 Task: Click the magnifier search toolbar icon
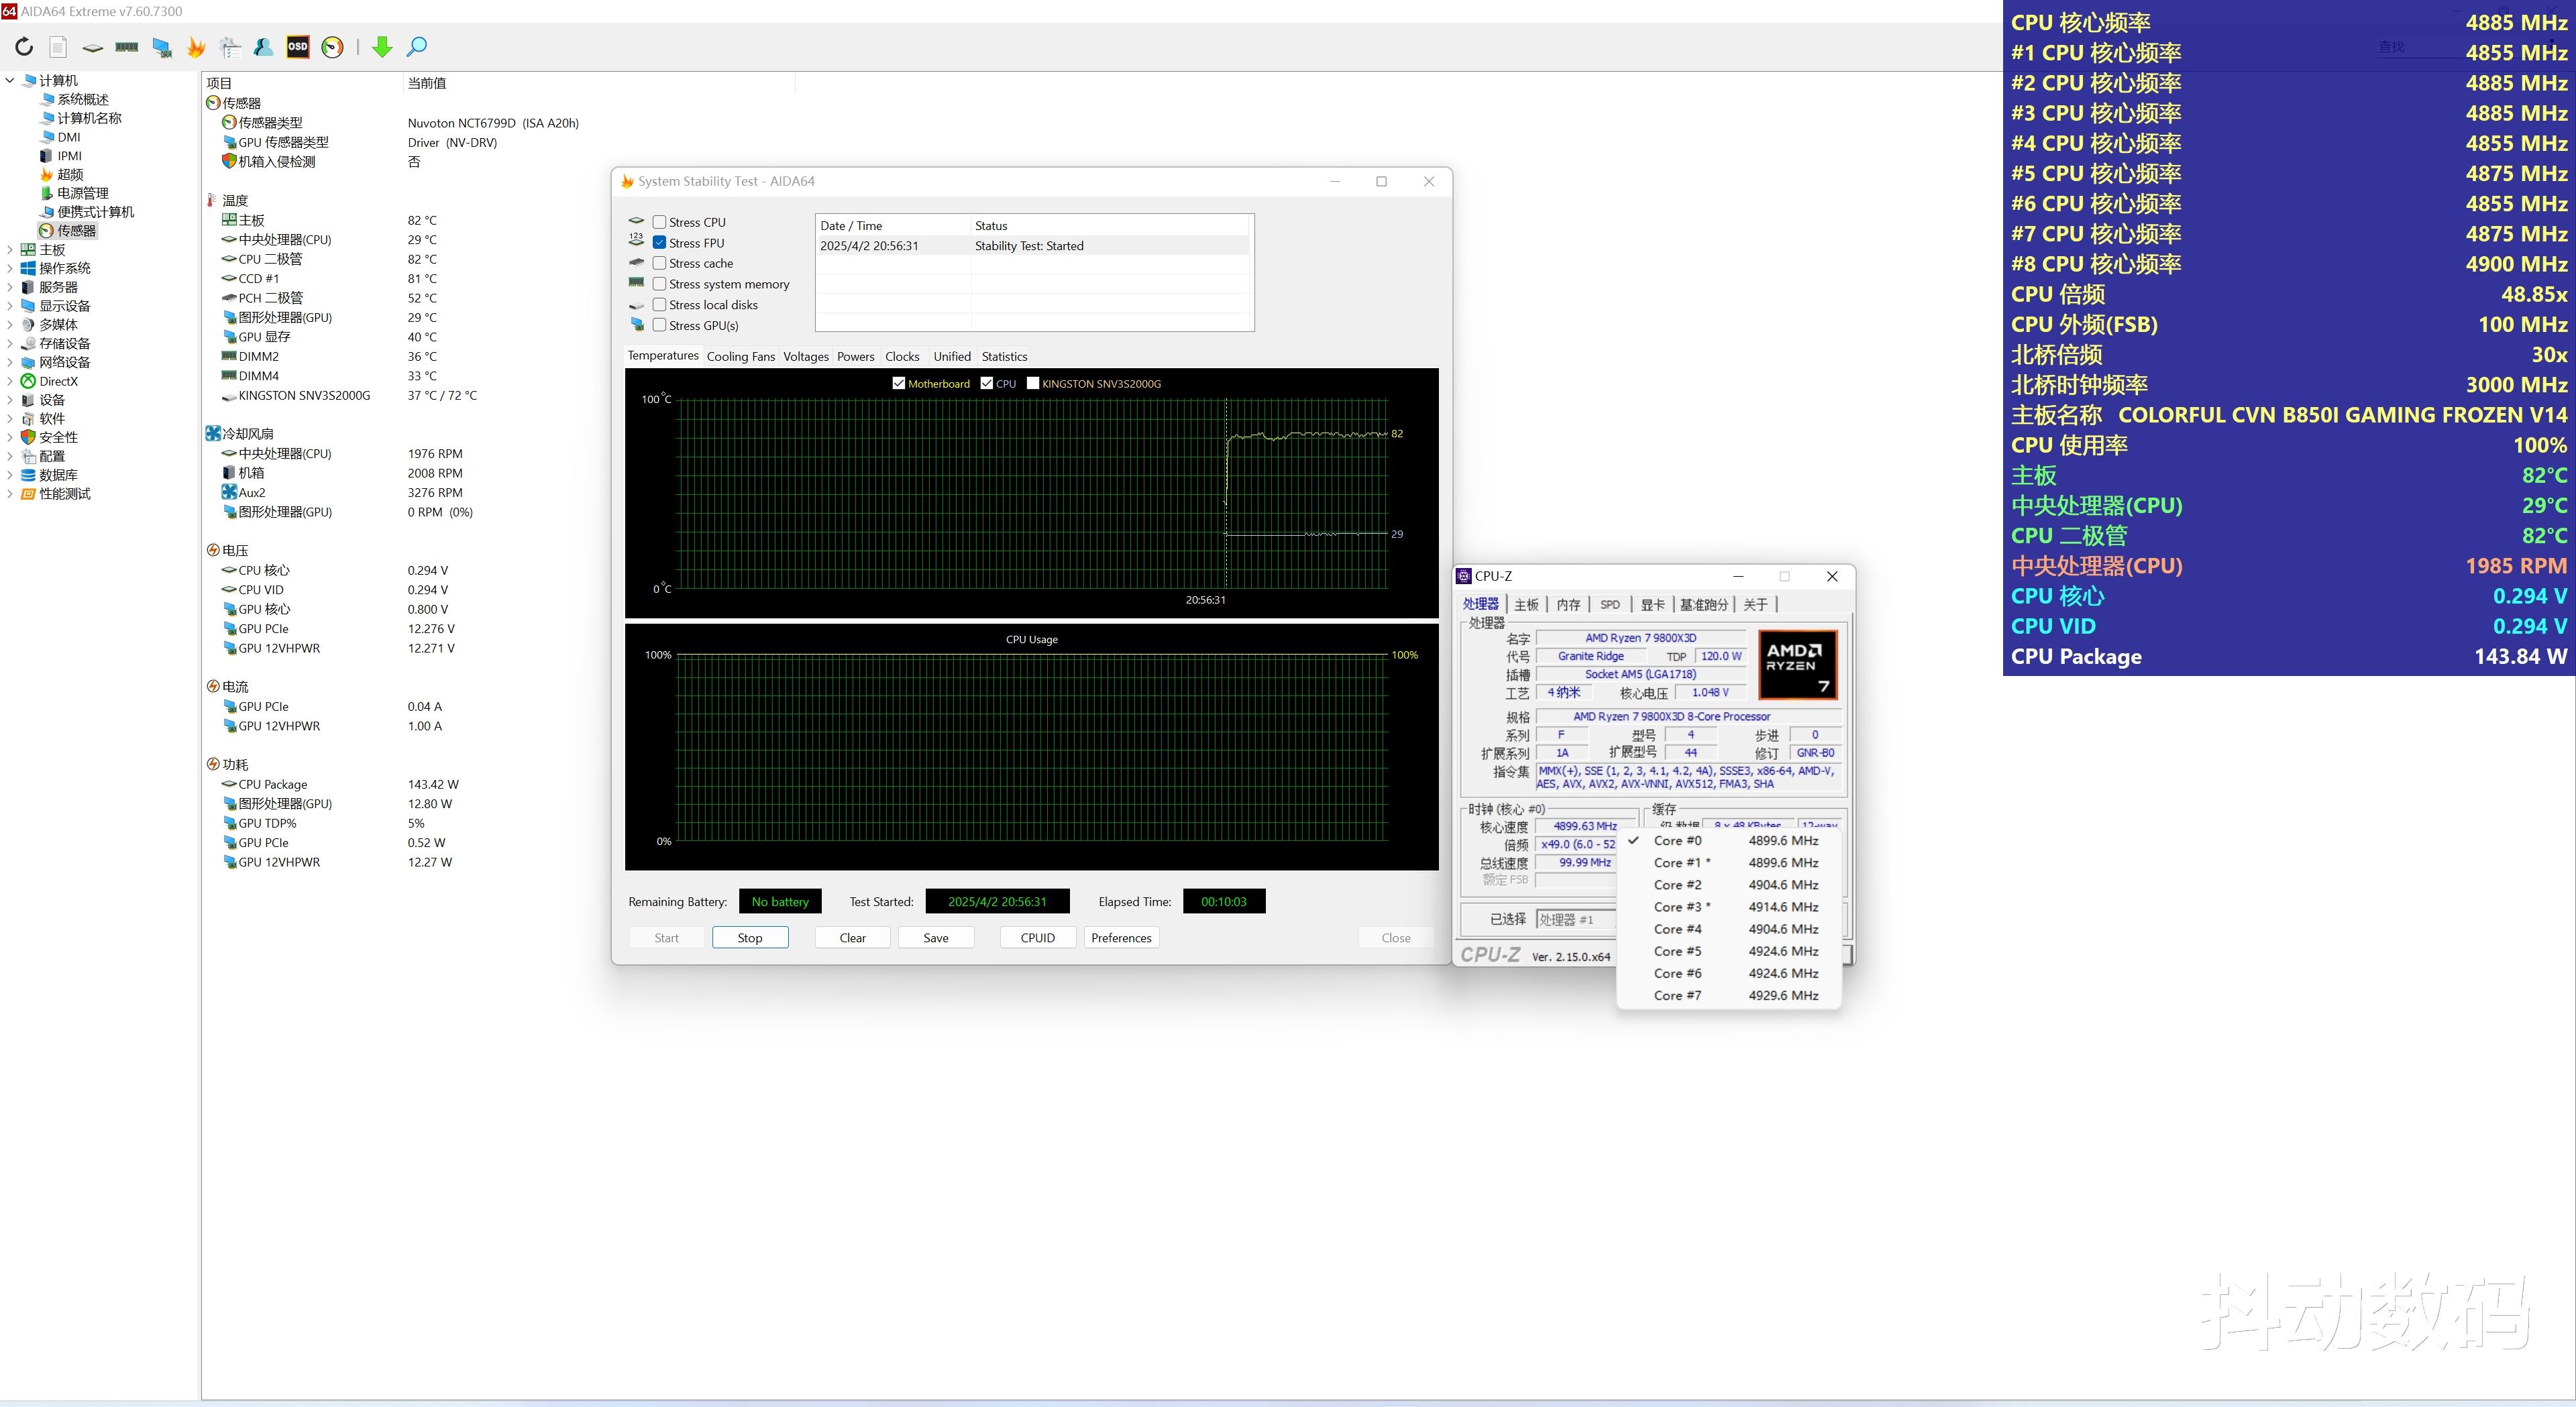click(417, 46)
